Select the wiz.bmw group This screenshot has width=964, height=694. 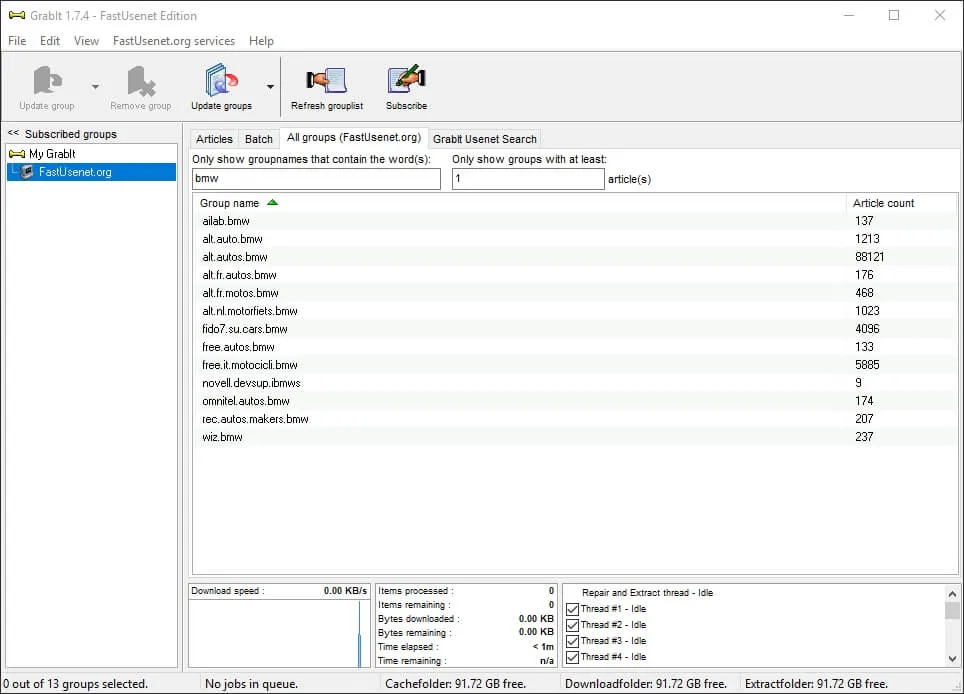coord(575,437)
